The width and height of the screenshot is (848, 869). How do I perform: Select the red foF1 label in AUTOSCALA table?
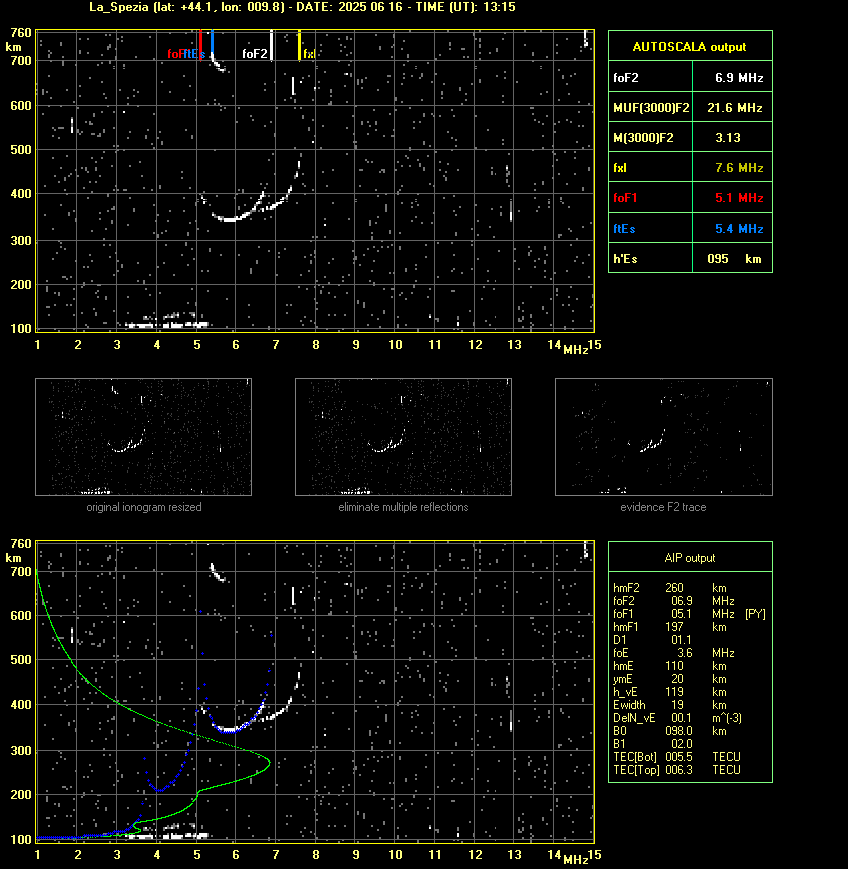tap(625, 197)
